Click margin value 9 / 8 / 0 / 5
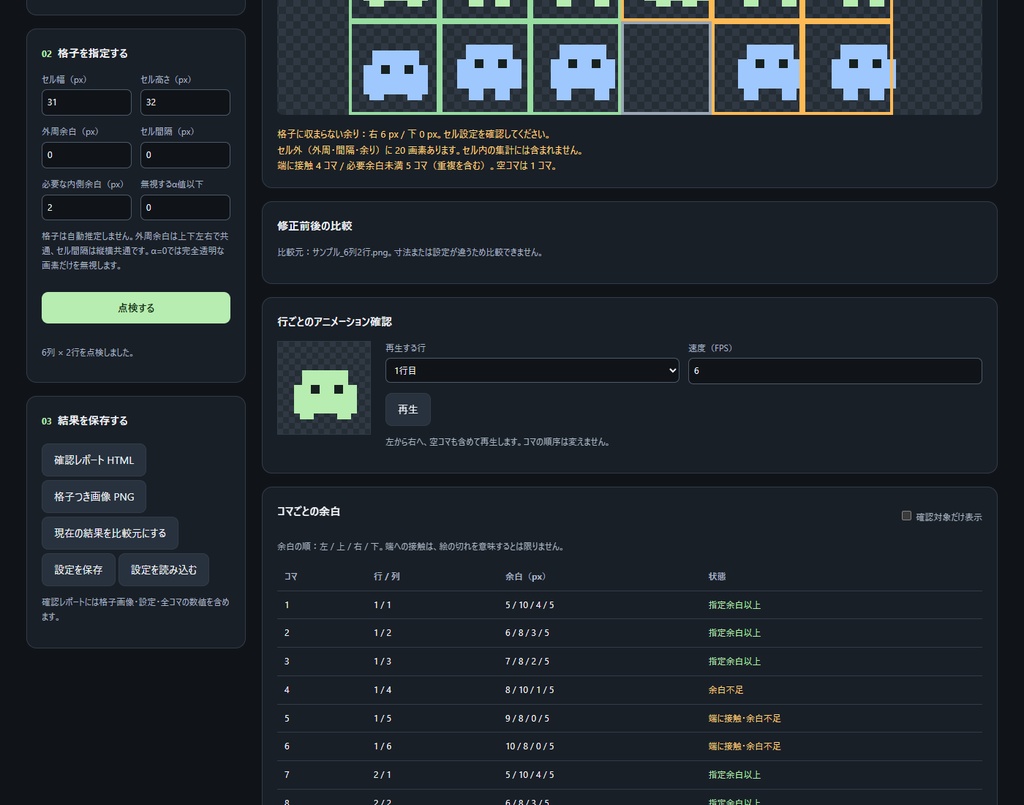The width and height of the screenshot is (1024, 805). (527, 718)
